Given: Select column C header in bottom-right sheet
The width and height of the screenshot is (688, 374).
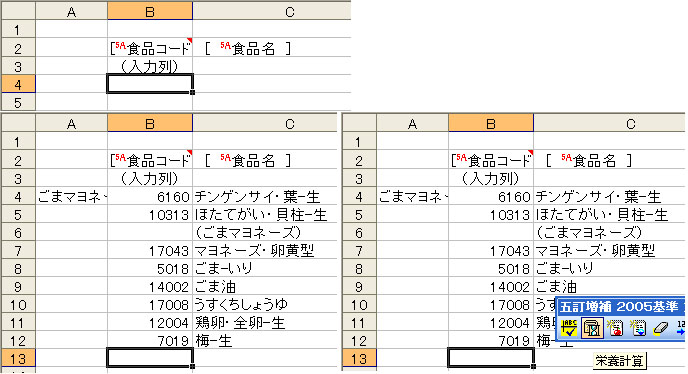Looking at the screenshot, I should pyautogui.click(x=609, y=124).
